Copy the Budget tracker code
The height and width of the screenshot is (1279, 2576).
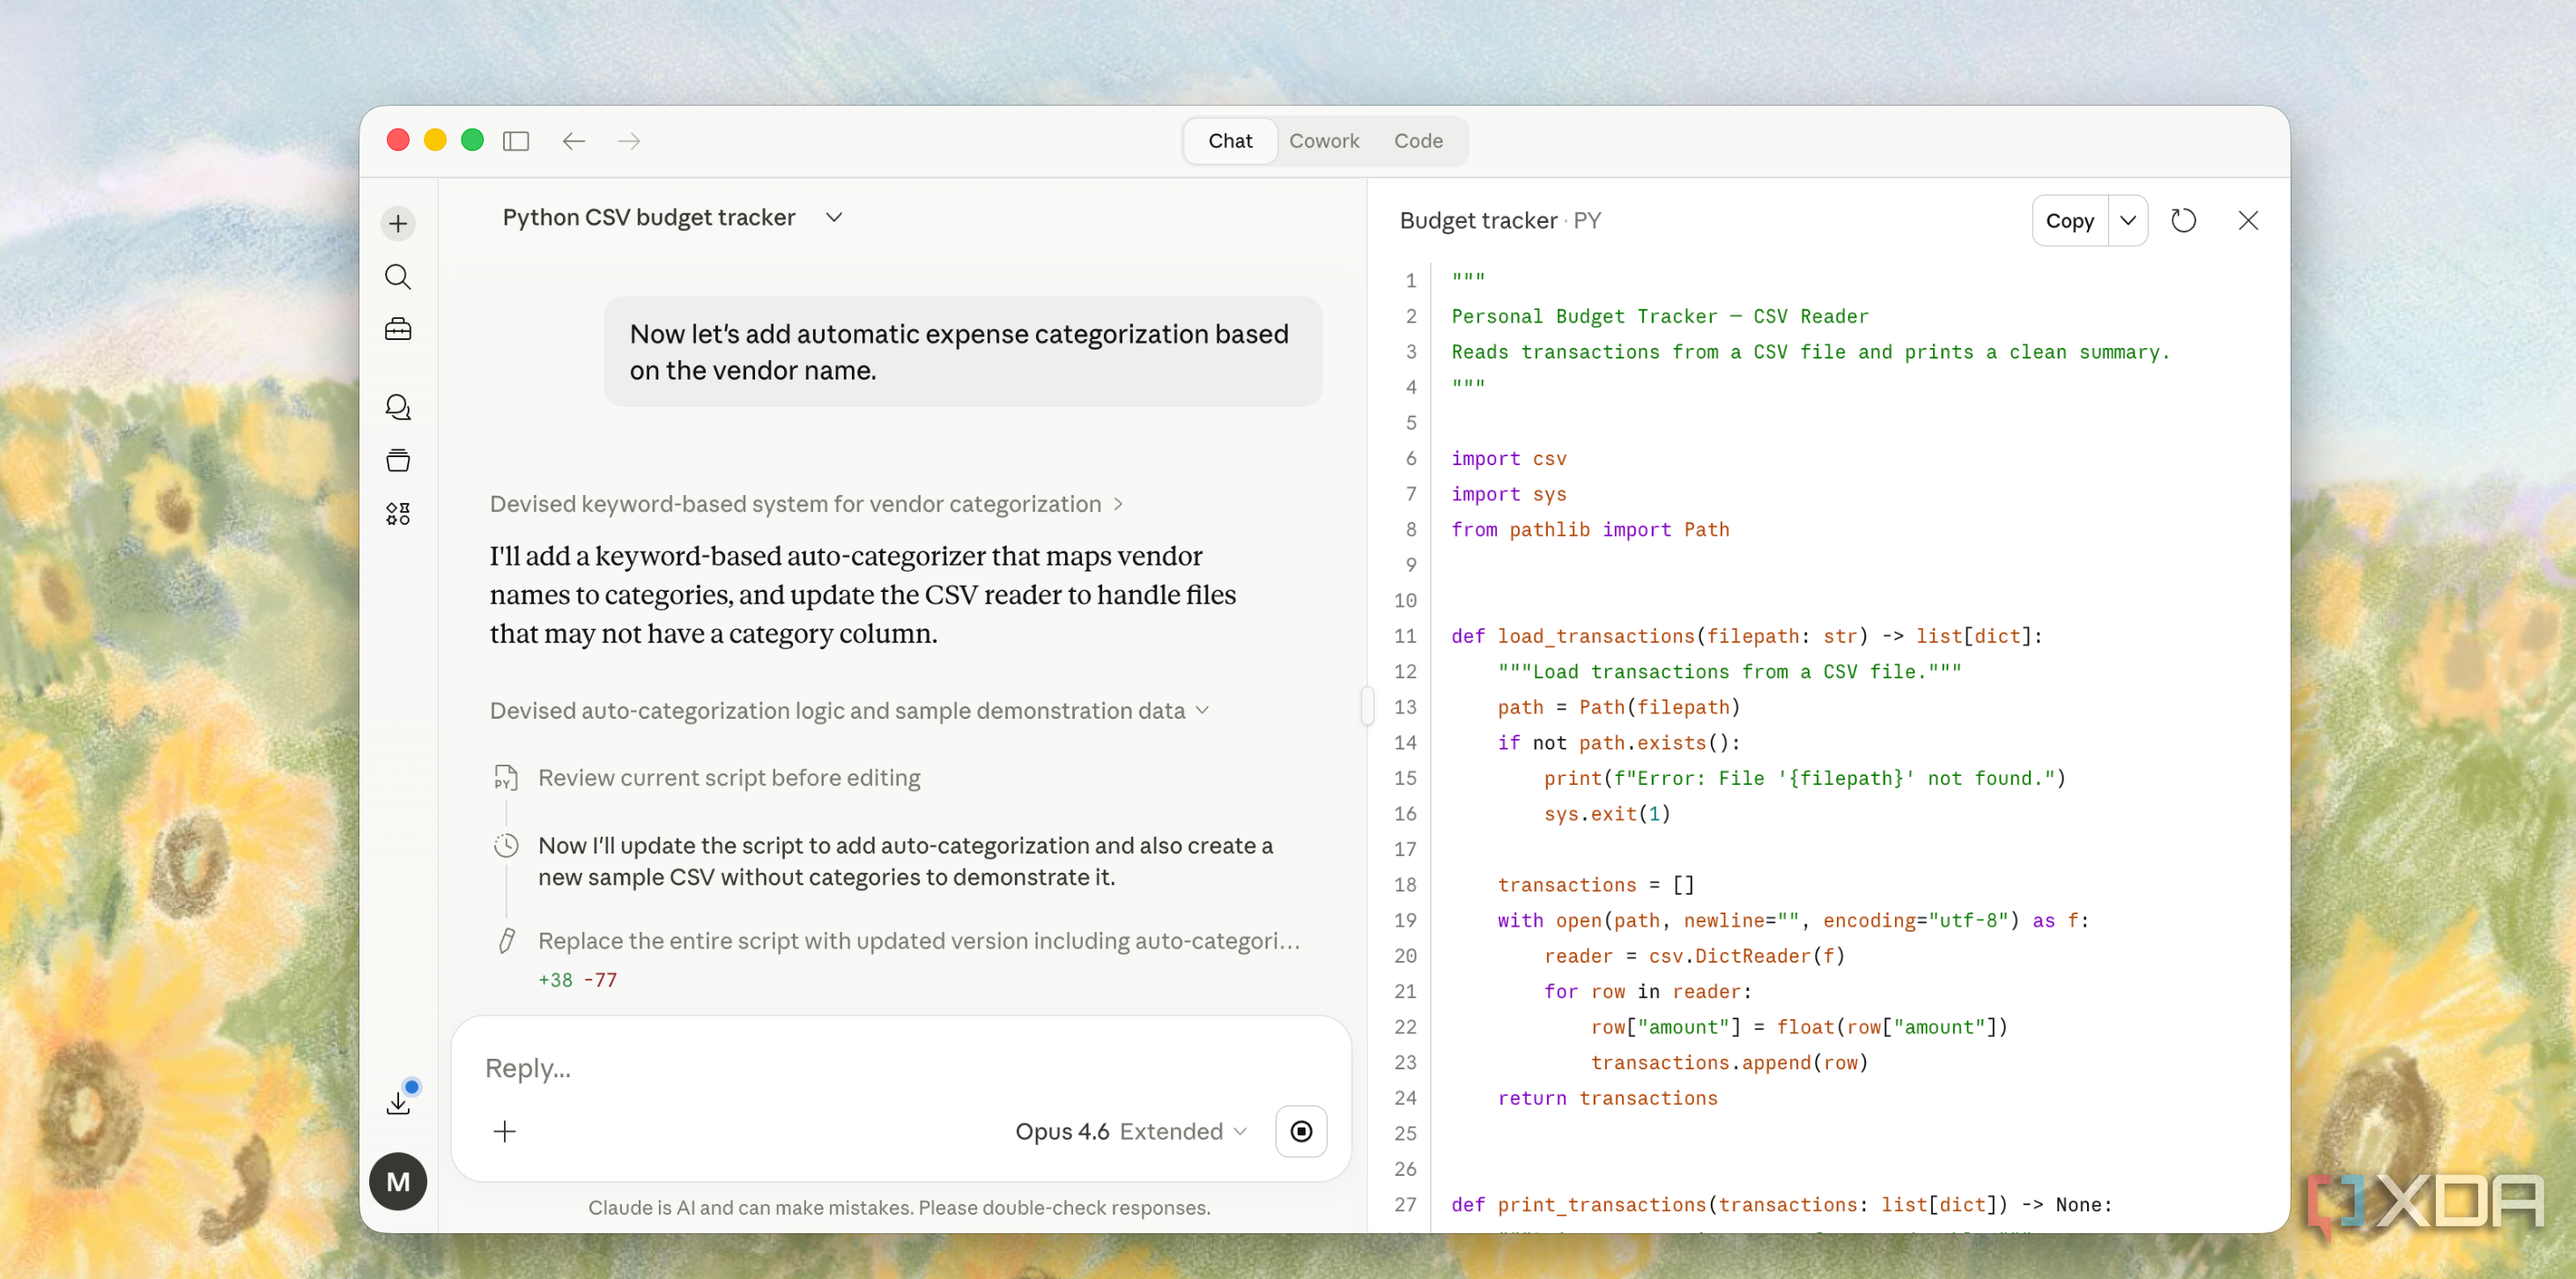[x=2069, y=220]
